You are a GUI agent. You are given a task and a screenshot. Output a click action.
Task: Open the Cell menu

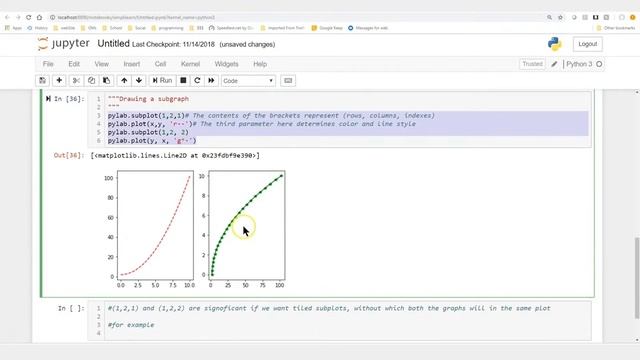coord(160,64)
